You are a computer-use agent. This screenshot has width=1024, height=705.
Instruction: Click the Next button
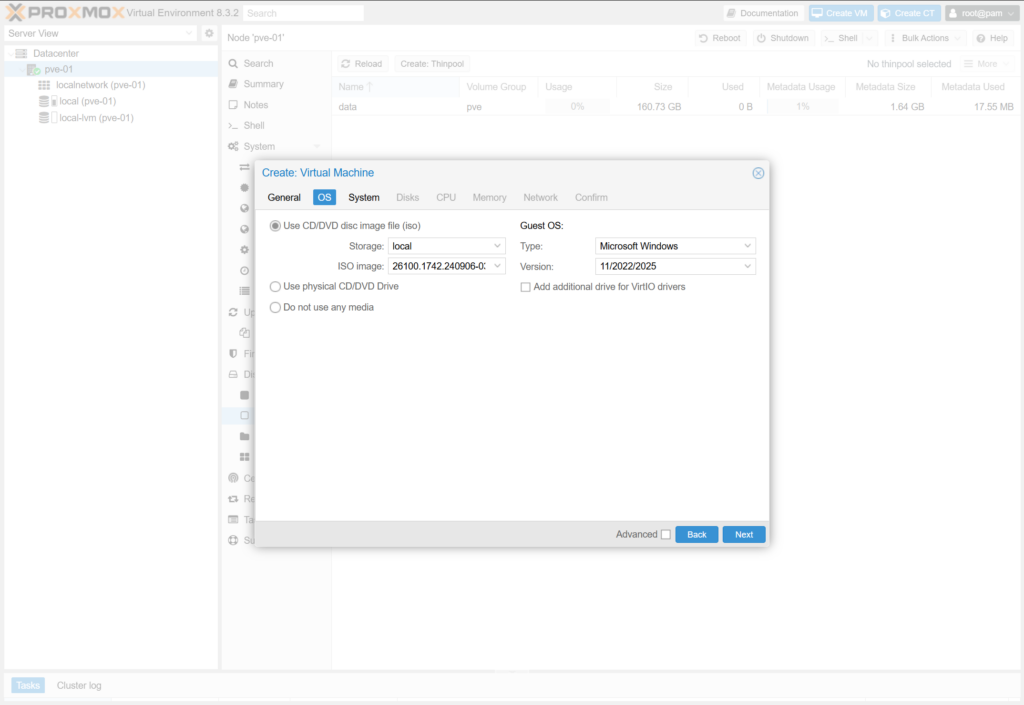[x=744, y=535]
